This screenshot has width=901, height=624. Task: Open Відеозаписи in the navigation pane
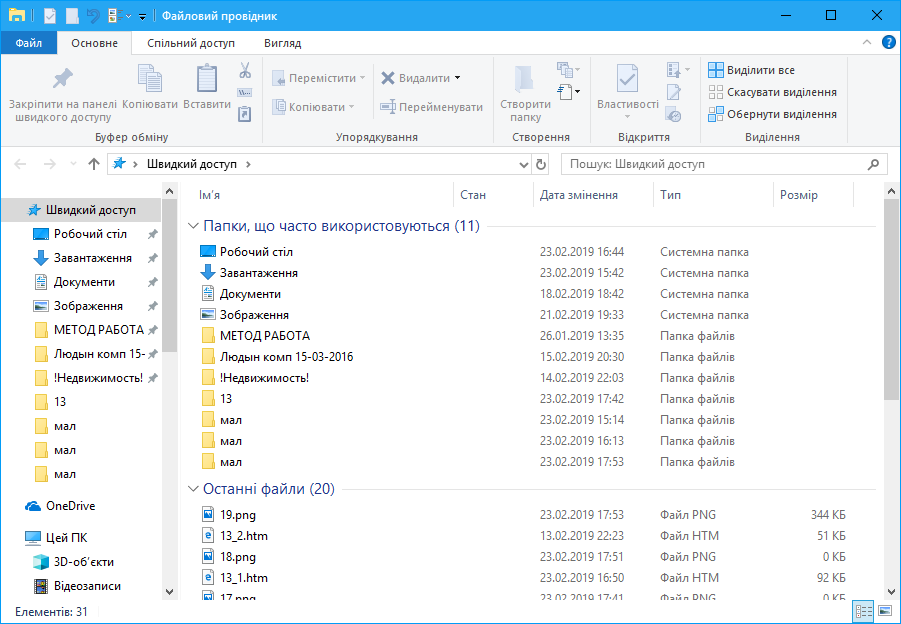tap(77, 586)
